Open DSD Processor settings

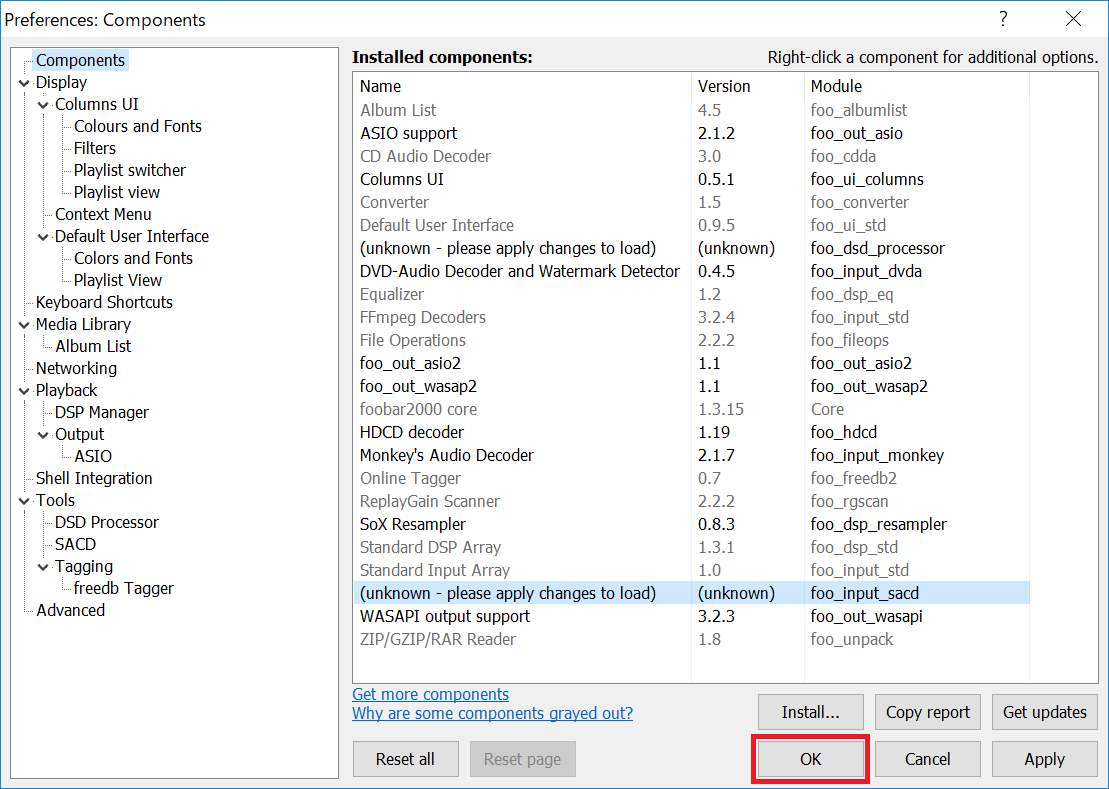tap(107, 522)
